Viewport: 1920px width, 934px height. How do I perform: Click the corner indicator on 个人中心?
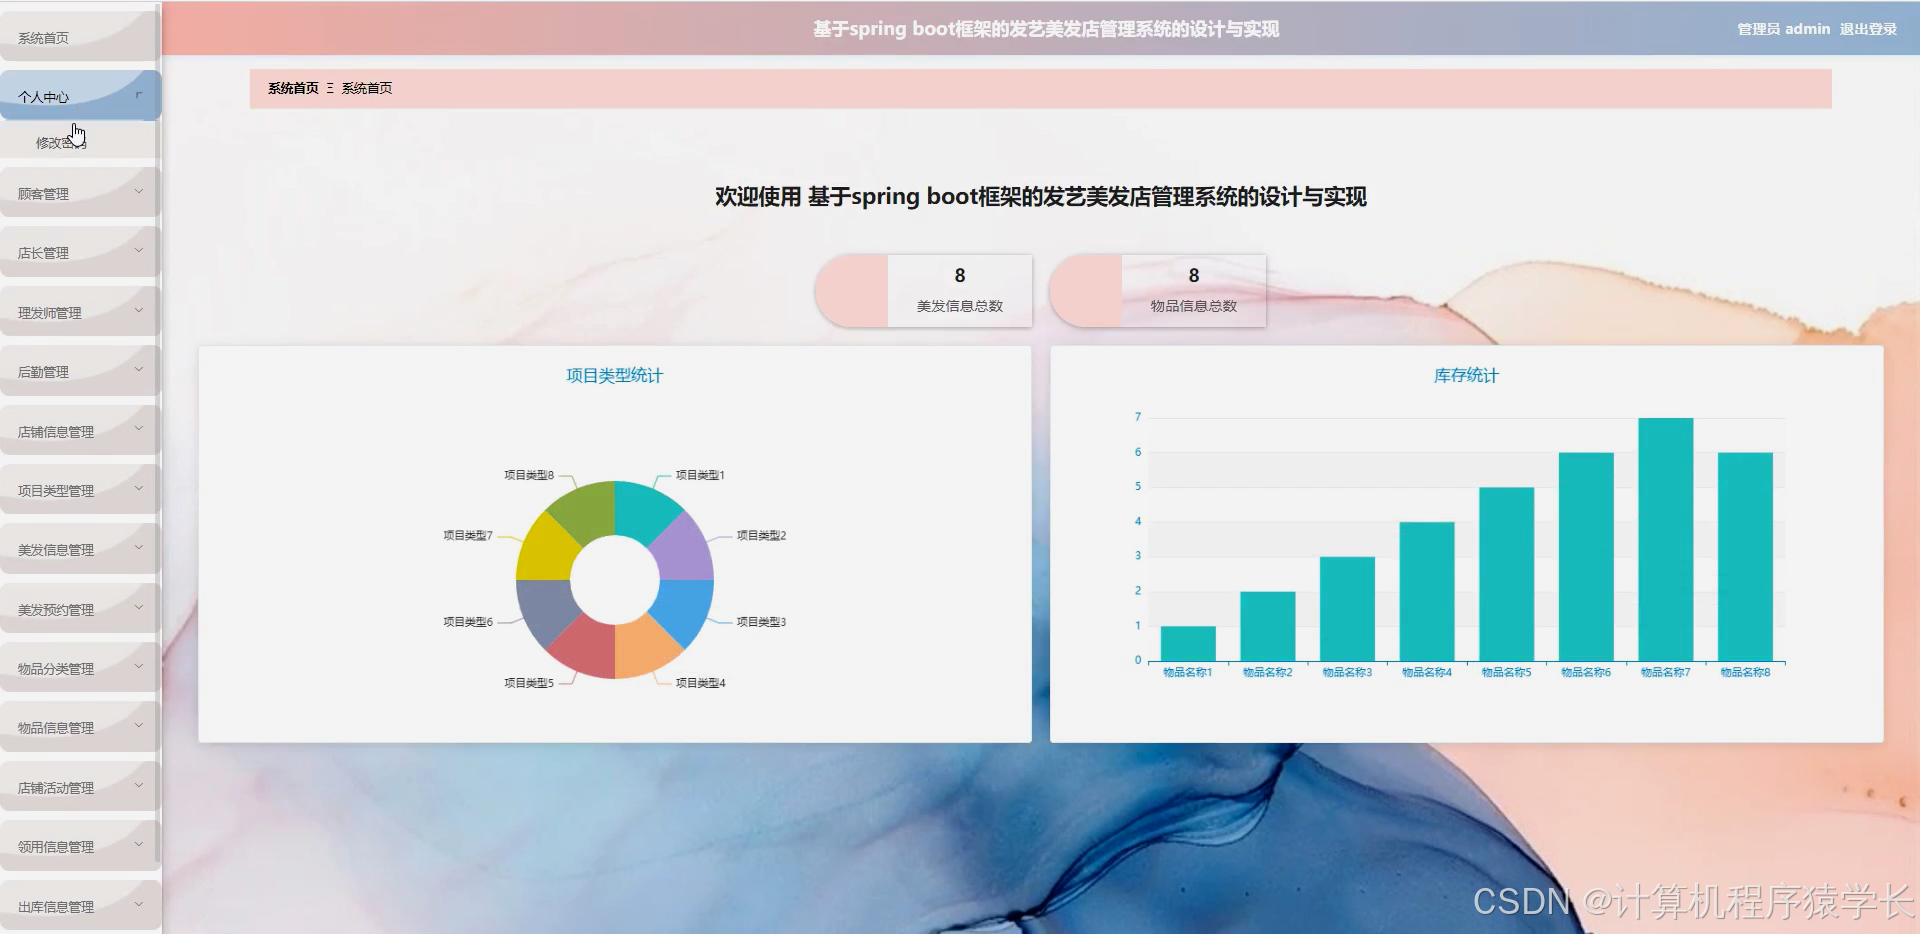(139, 93)
